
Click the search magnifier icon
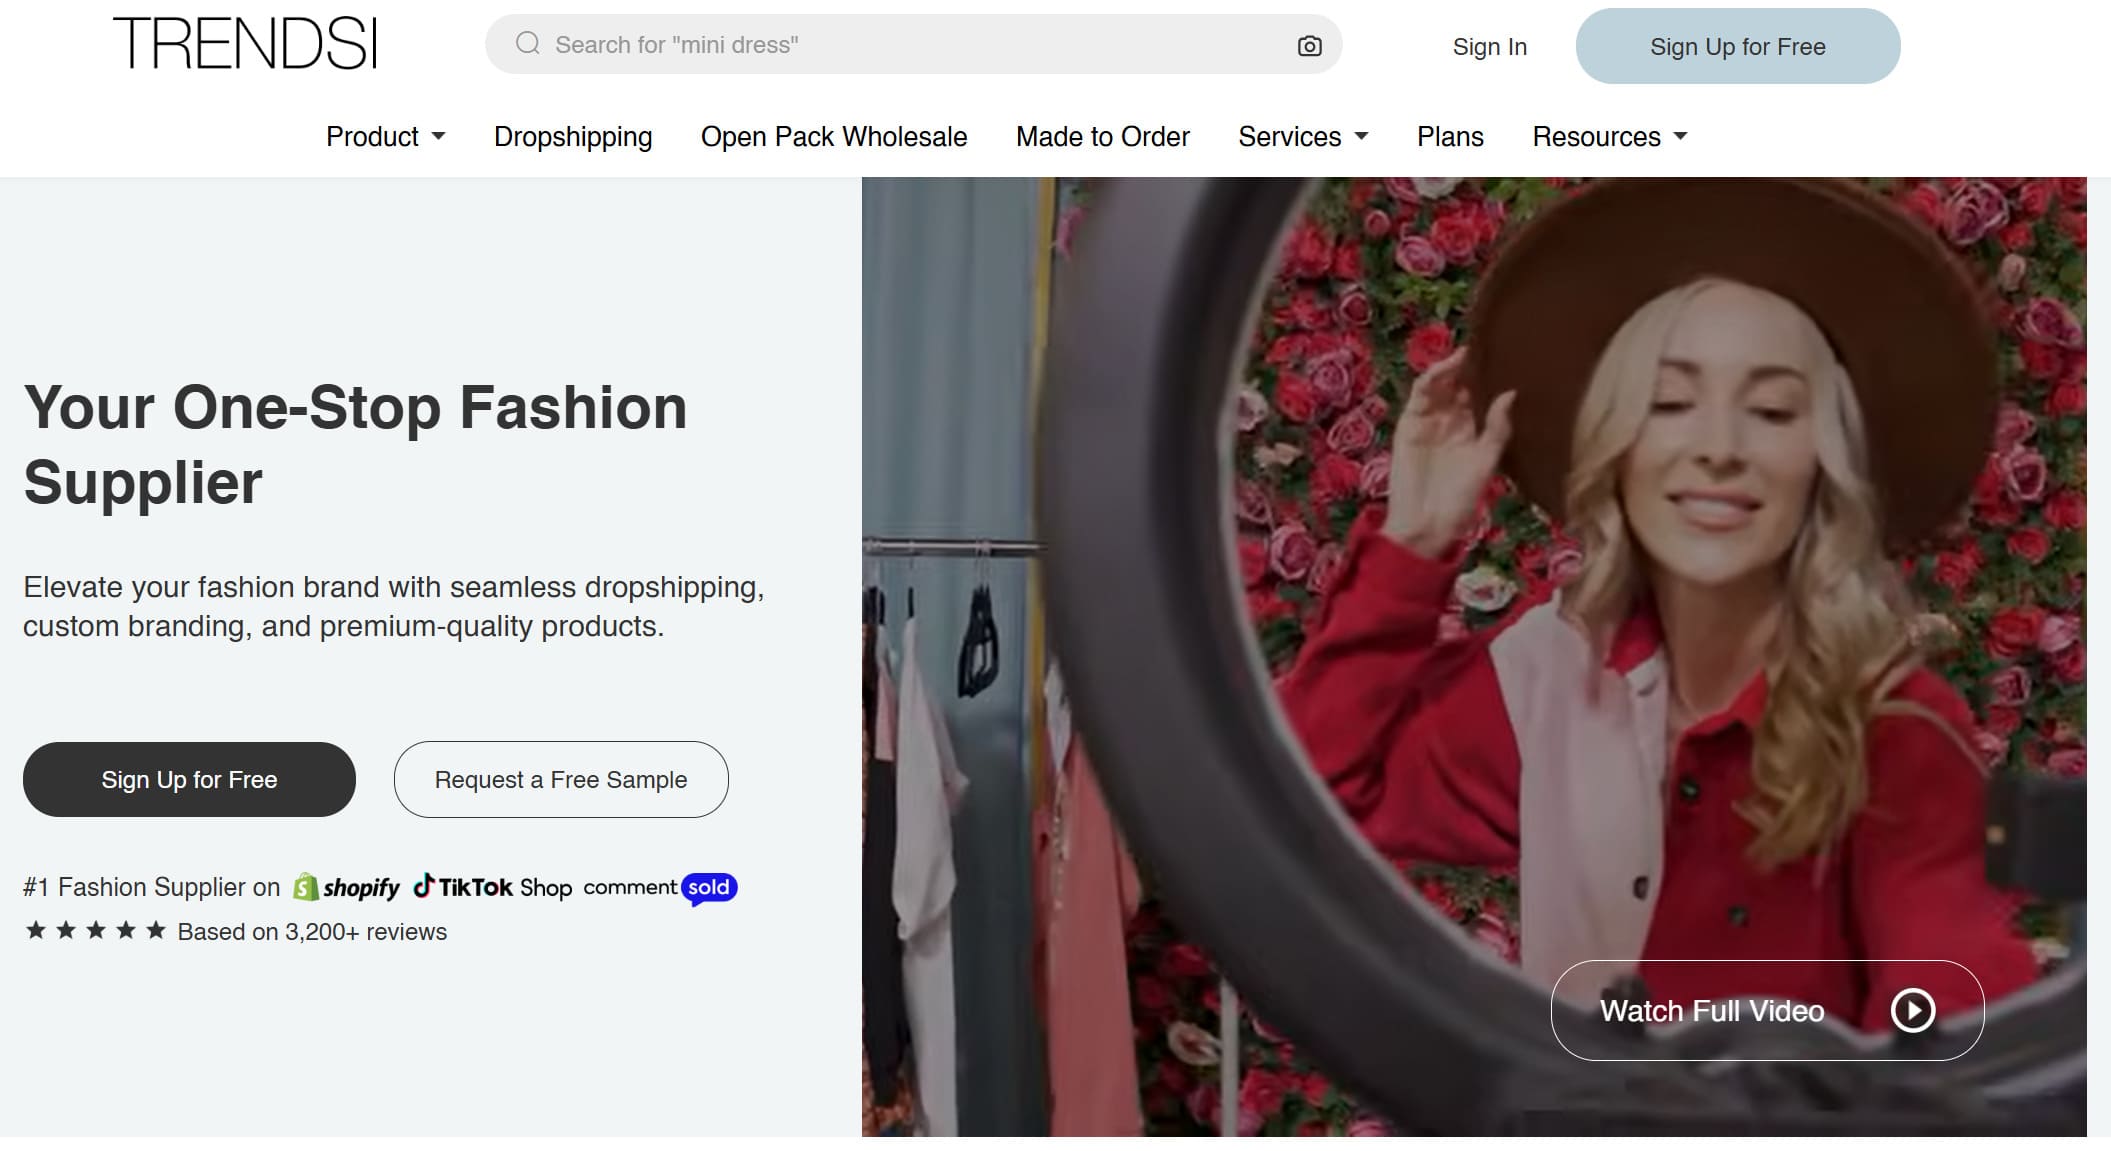(x=528, y=44)
